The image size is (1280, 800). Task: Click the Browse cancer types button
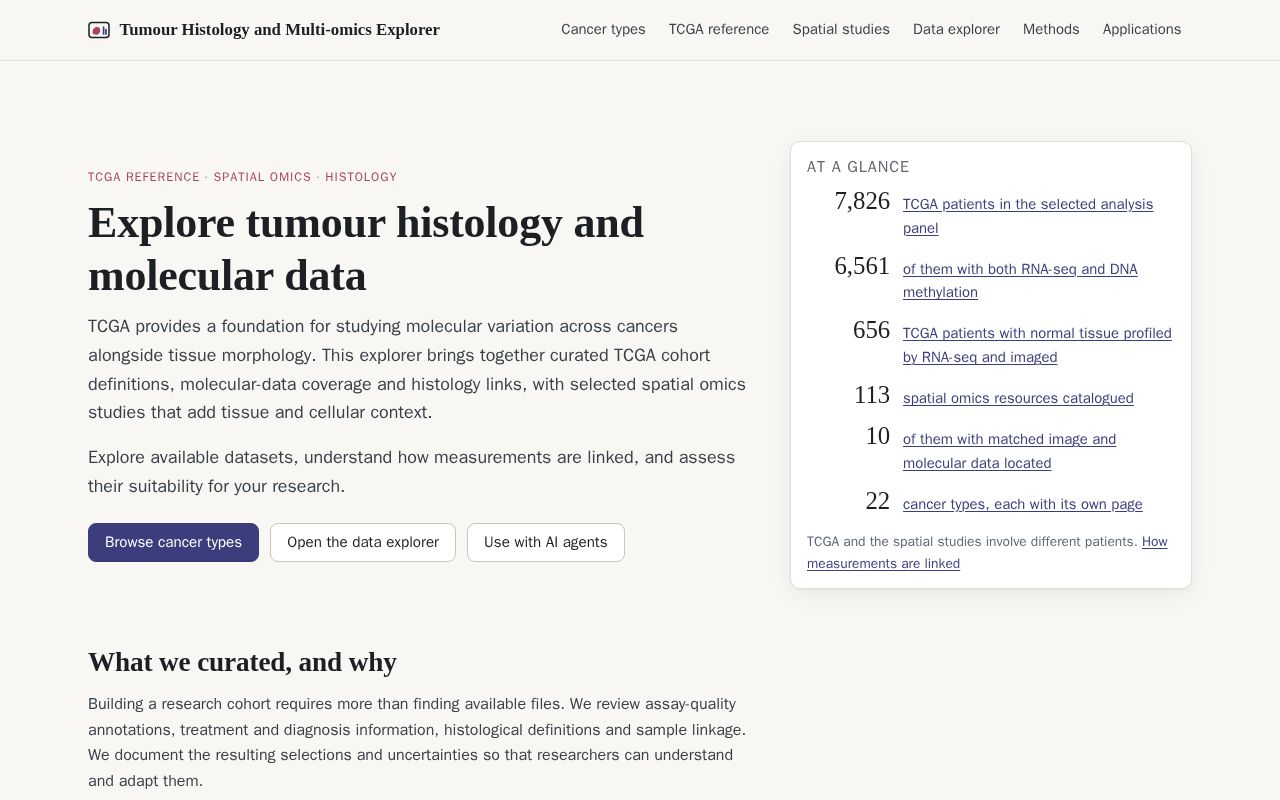[x=173, y=542]
